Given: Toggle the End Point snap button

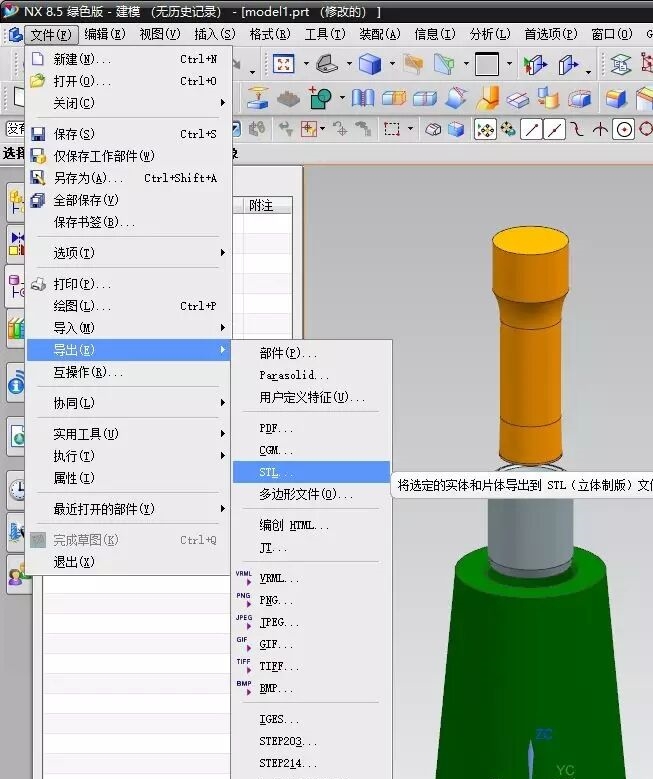Looking at the screenshot, I should [531, 130].
